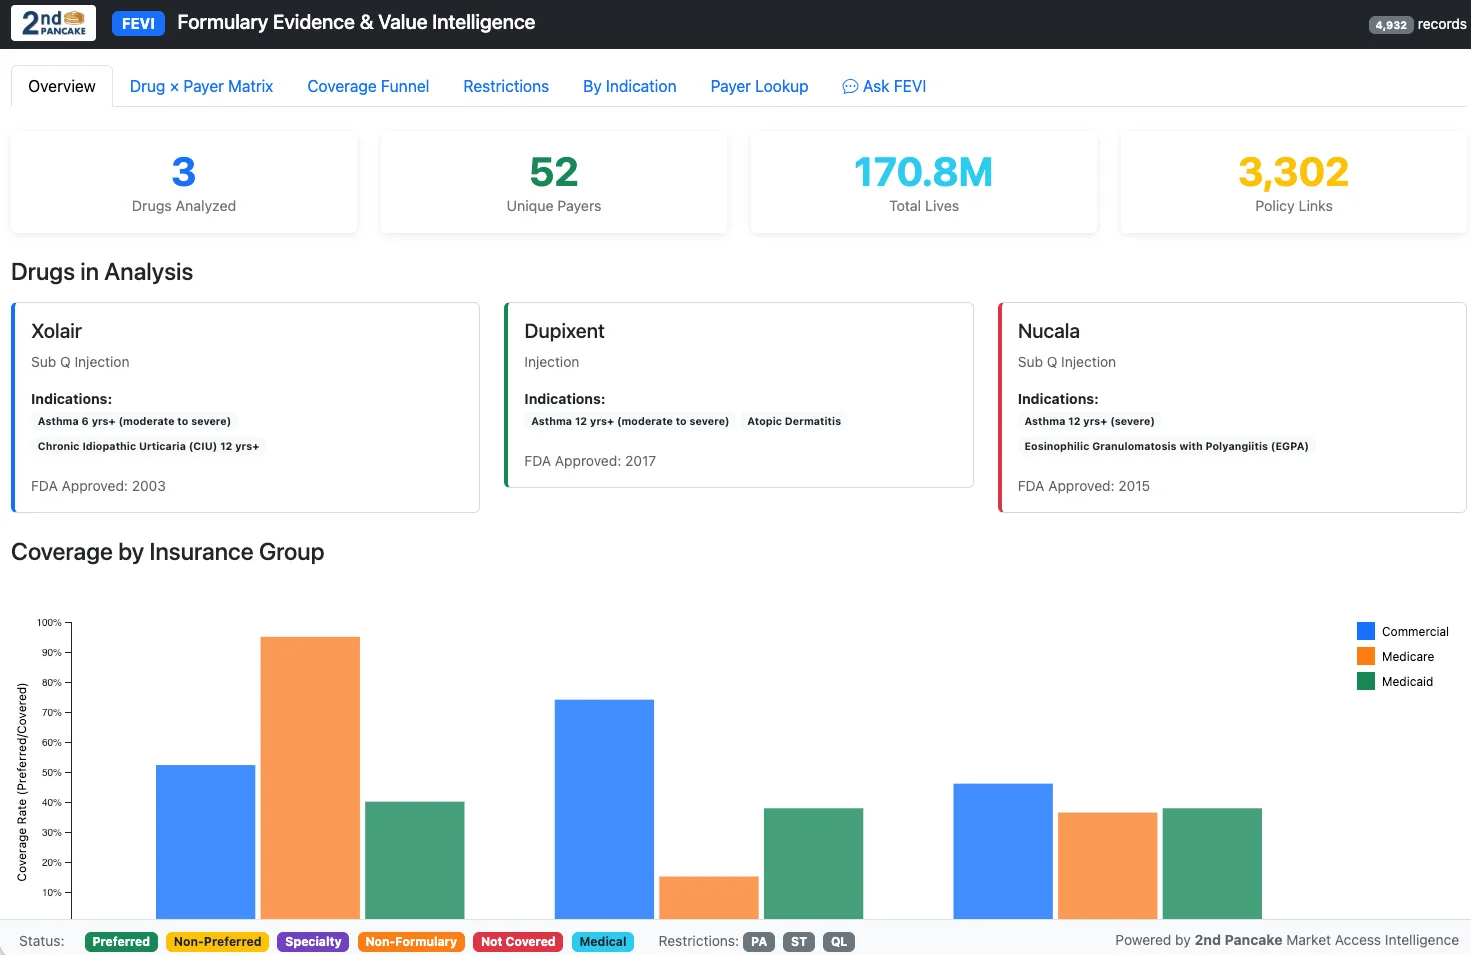Click the PA restrictions badge
This screenshot has width=1471, height=955.
tap(758, 941)
